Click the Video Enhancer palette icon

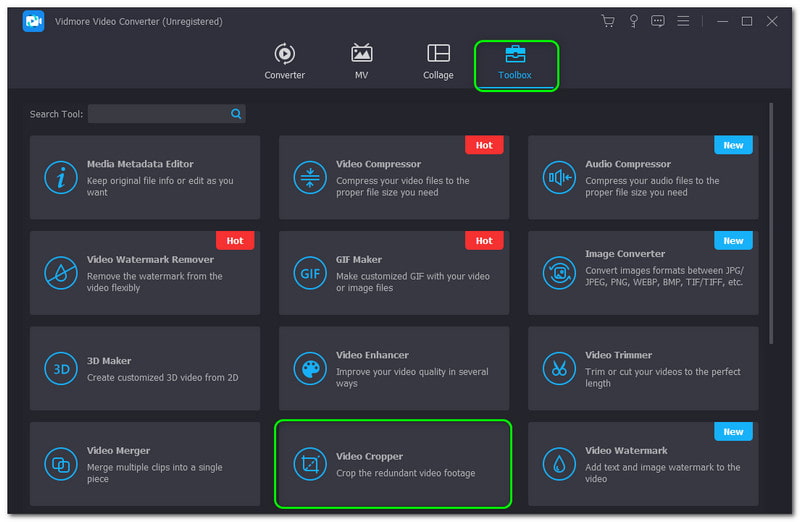tap(310, 368)
